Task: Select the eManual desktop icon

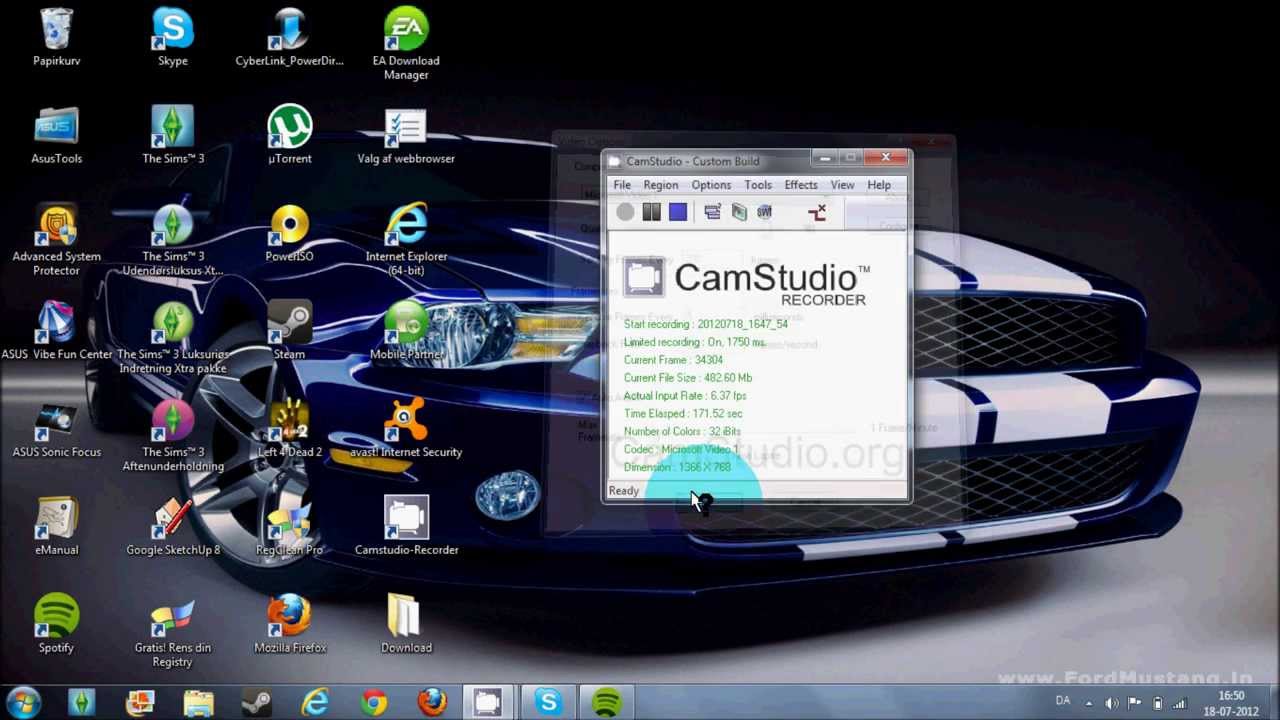Action: point(57,526)
